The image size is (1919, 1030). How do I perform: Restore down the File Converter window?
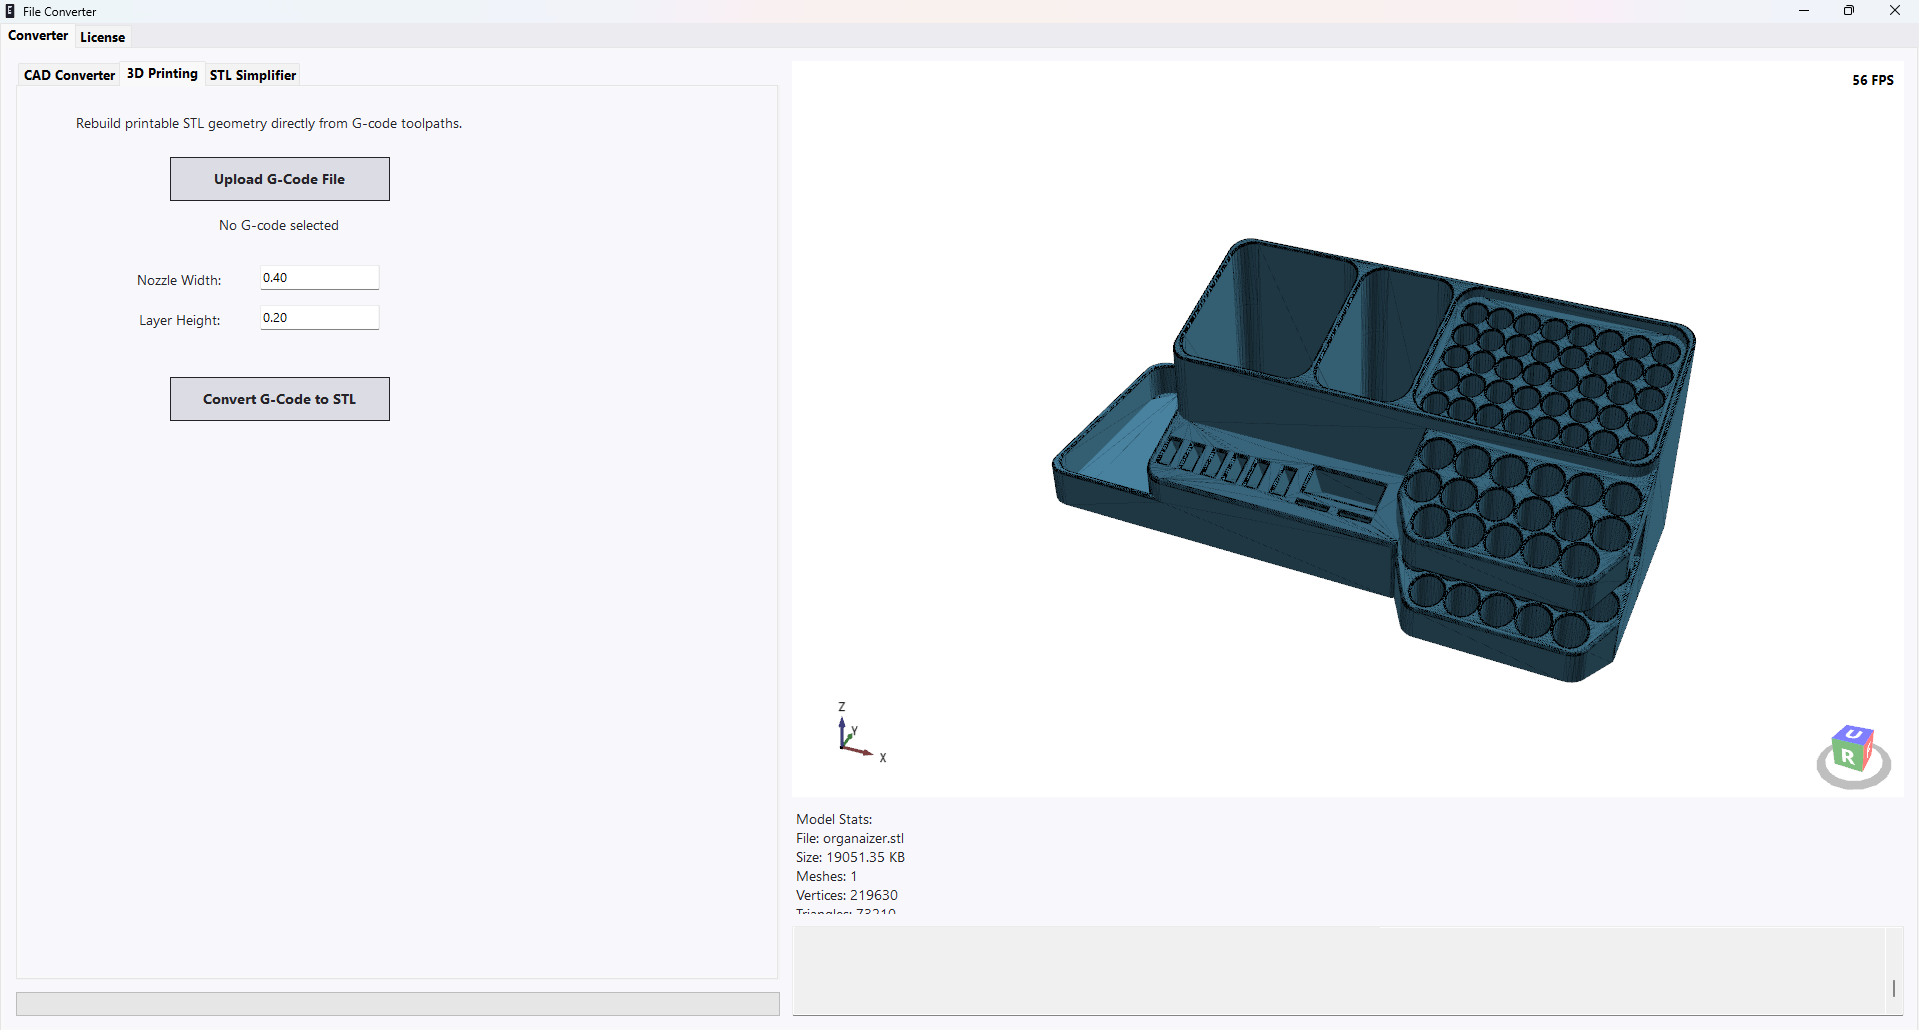pyautogui.click(x=1849, y=11)
